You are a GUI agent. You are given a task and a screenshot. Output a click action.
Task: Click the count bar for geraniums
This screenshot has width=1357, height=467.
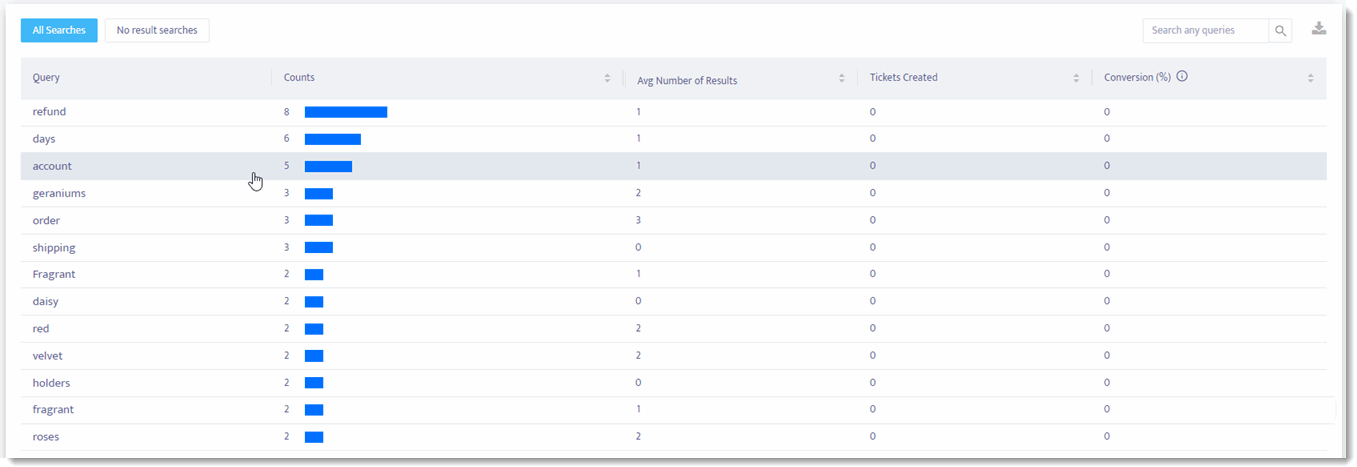[x=319, y=193]
